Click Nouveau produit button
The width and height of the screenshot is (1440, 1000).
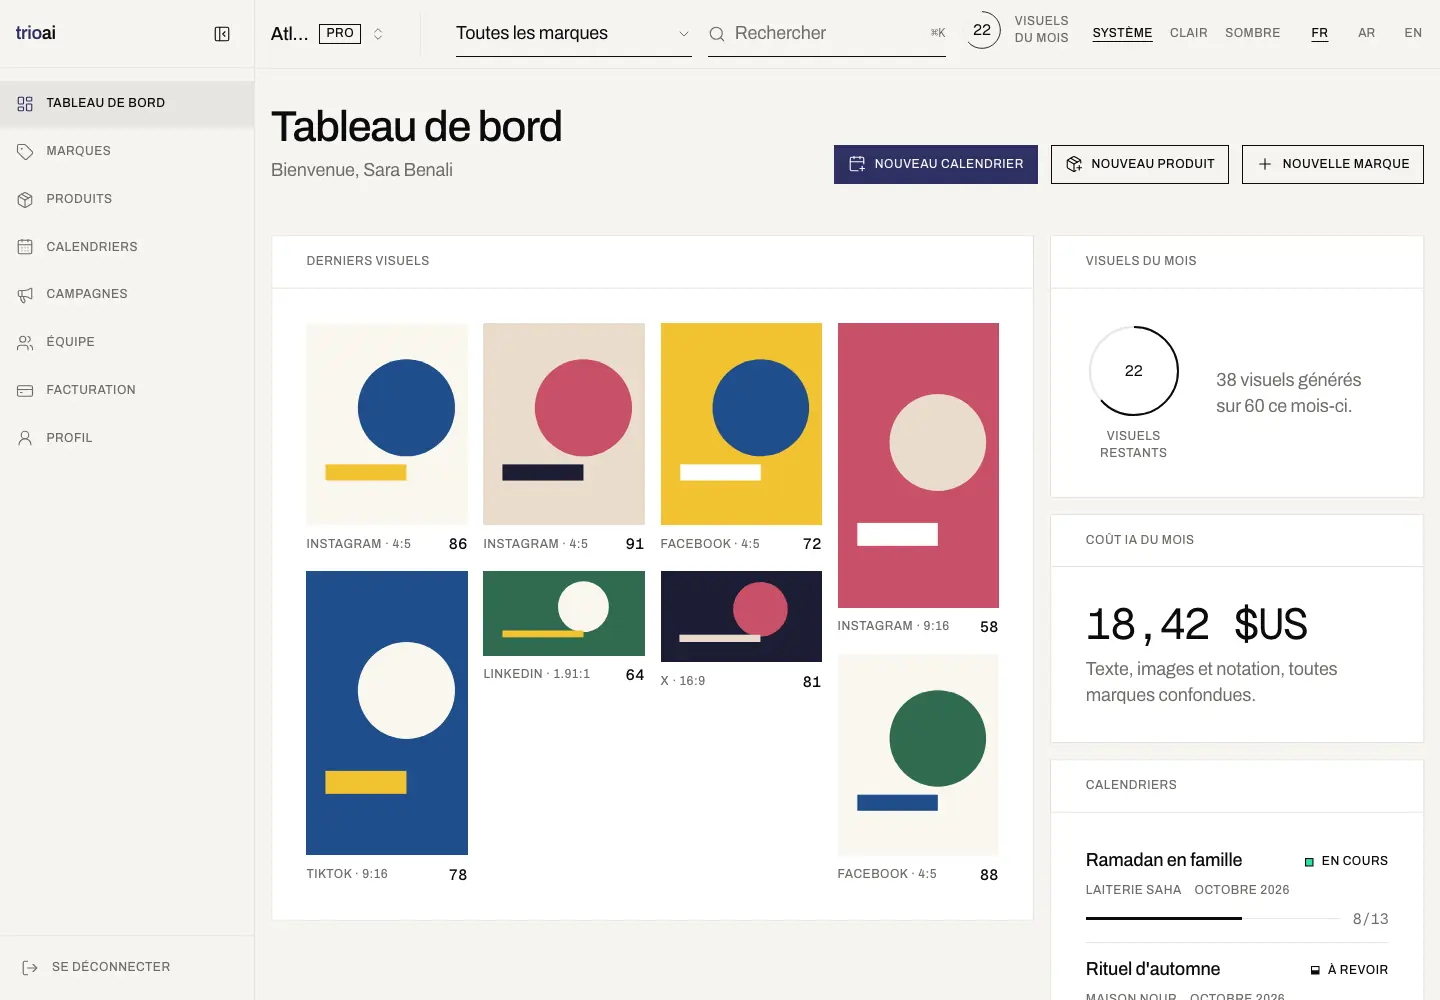[1140, 164]
